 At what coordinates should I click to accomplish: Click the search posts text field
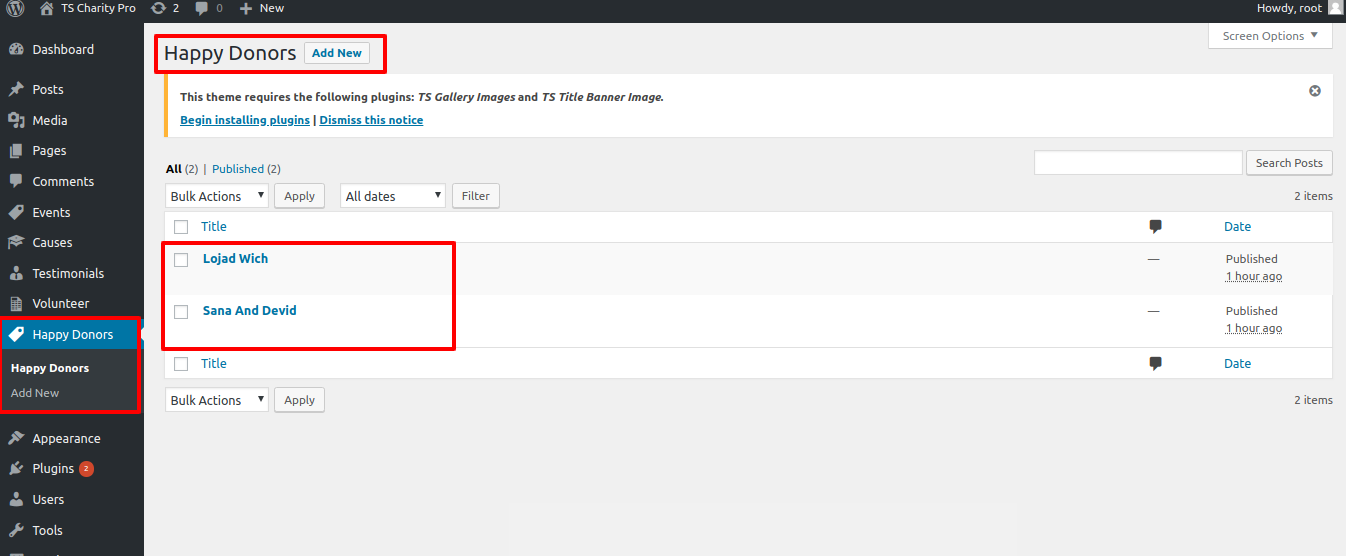(x=1137, y=163)
